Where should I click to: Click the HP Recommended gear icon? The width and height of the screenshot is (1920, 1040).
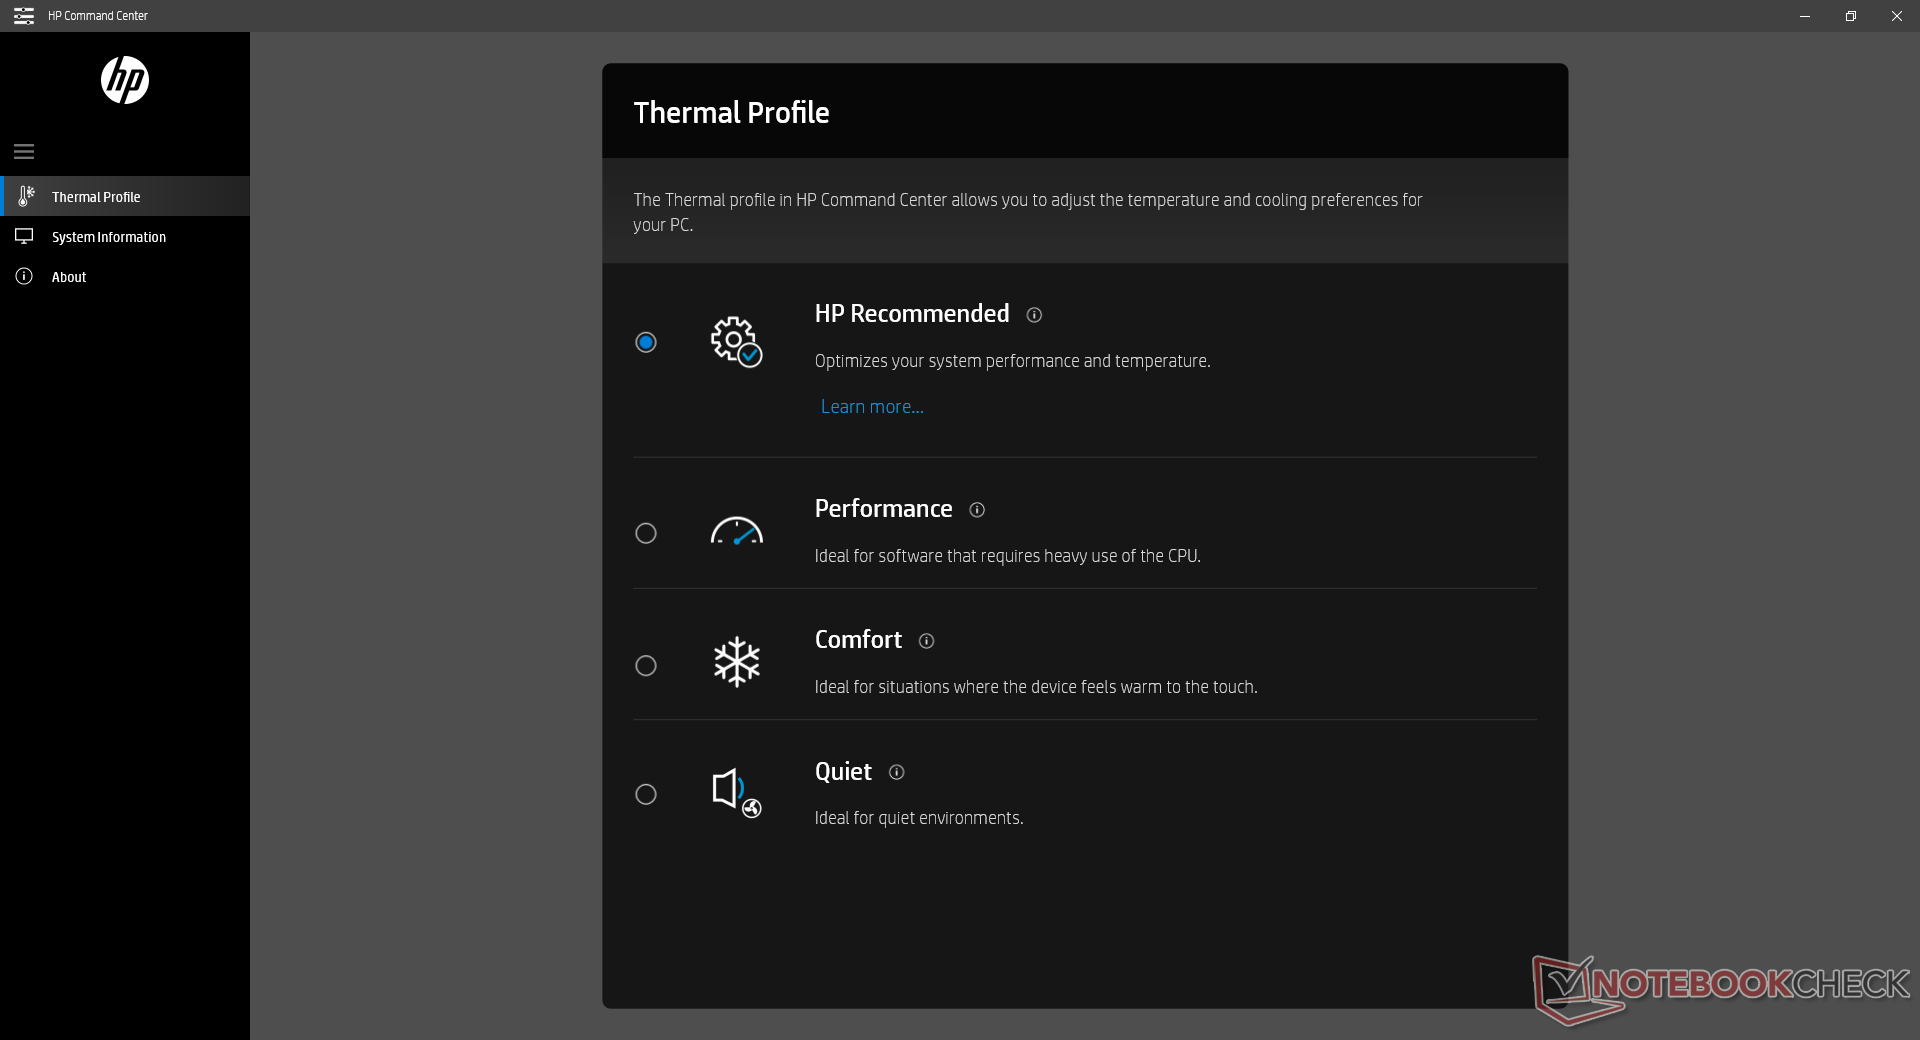tap(736, 342)
